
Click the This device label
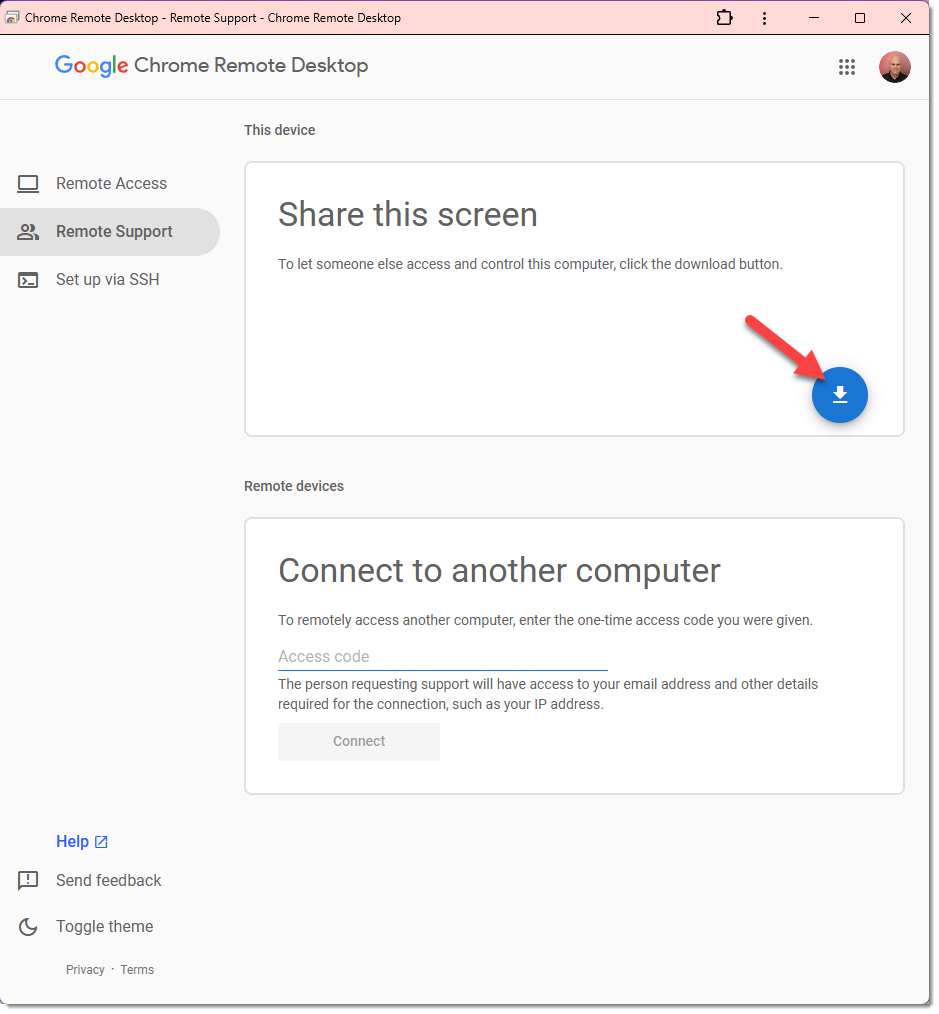[x=281, y=131]
